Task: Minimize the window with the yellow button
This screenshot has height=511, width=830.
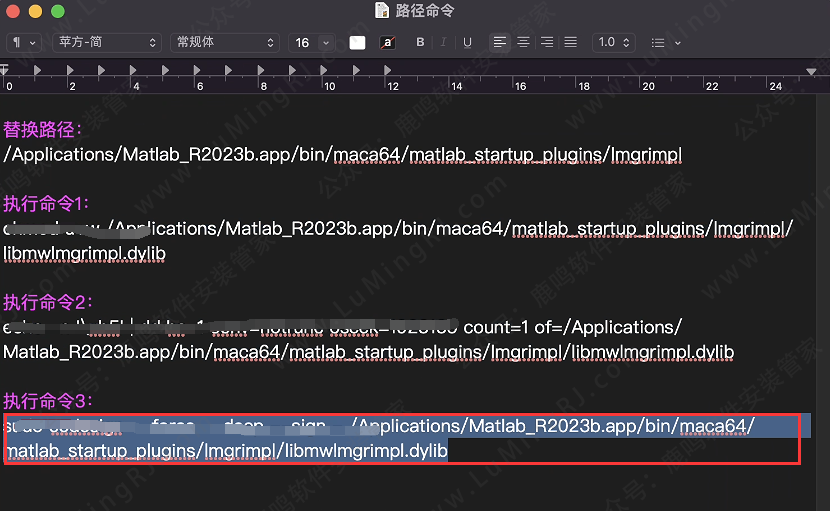Action: pyautogui.click(x=35, y=11)
